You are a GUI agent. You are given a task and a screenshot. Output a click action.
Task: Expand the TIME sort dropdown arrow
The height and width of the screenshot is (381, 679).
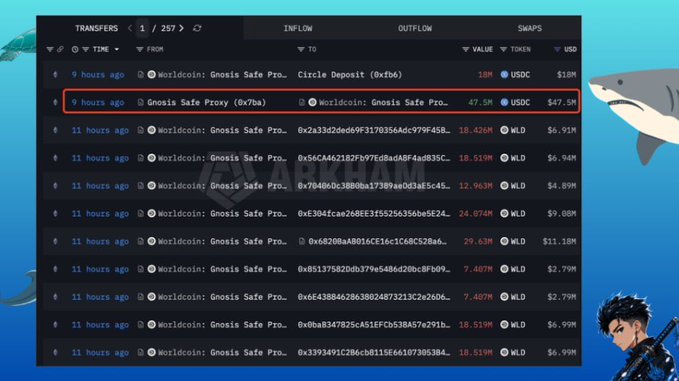(116, 49)
